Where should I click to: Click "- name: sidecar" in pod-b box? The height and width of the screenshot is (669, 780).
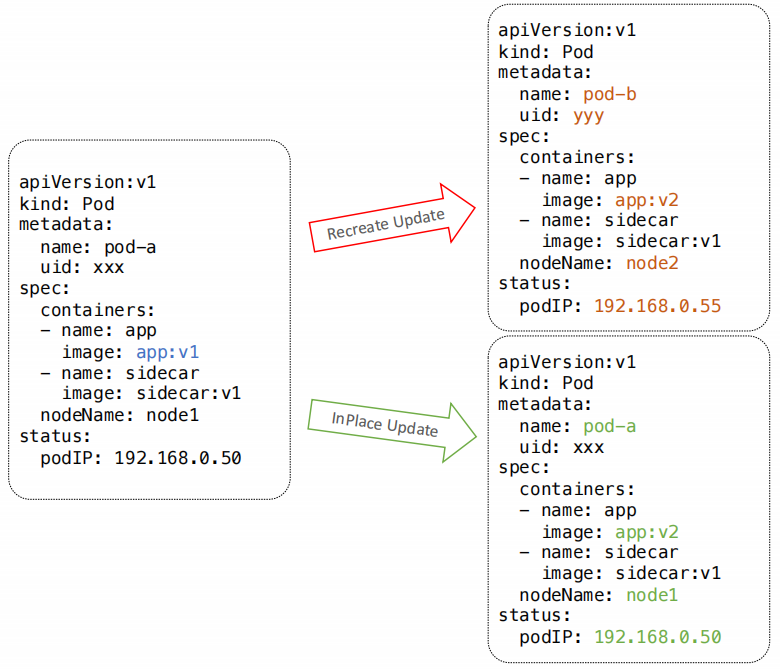(x=599, y=220)
